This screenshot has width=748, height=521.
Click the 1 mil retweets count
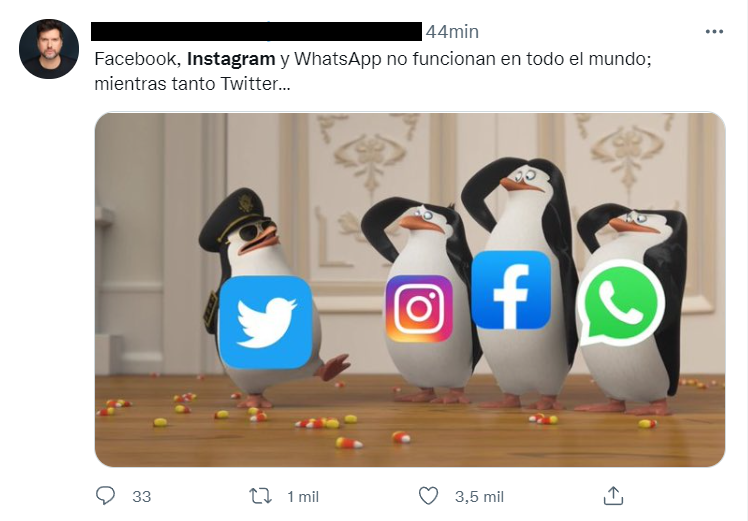tap(303, 497)
